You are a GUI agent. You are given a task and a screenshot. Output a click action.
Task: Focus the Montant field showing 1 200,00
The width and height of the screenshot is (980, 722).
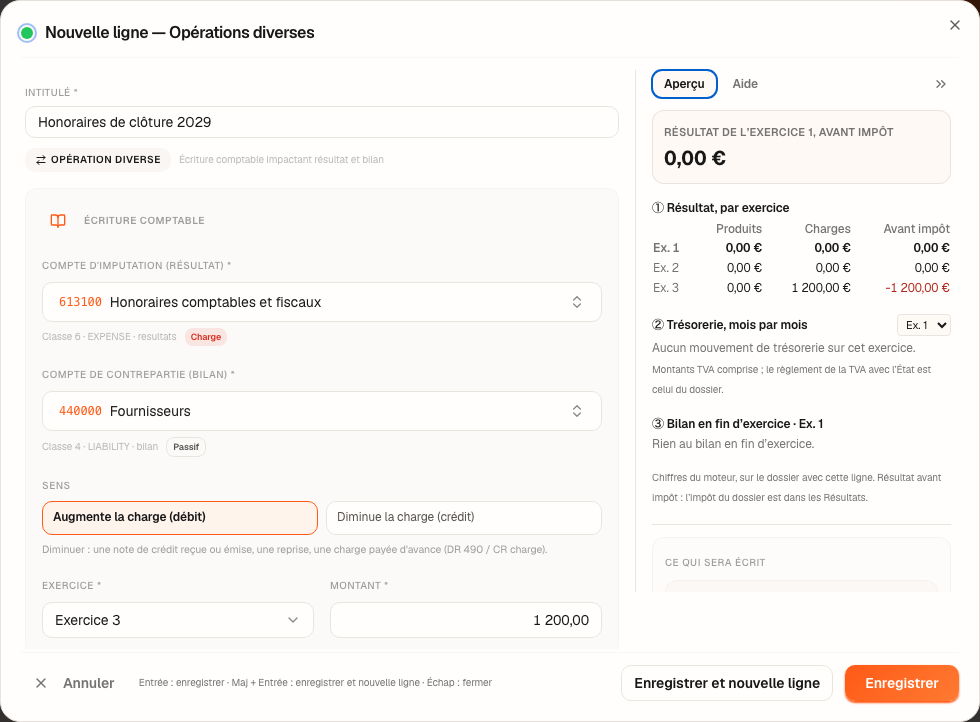click(x=466, y=620)
